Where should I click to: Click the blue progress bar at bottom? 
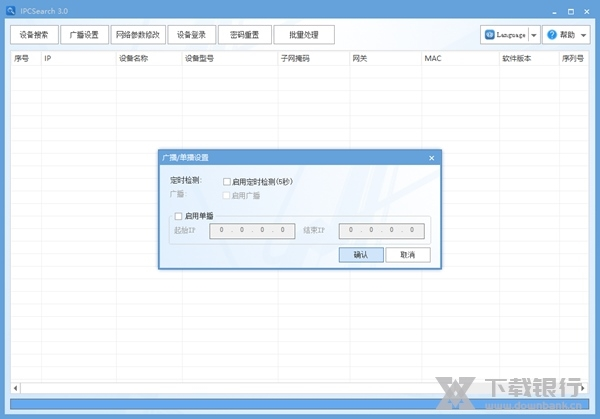coord(299,404)
